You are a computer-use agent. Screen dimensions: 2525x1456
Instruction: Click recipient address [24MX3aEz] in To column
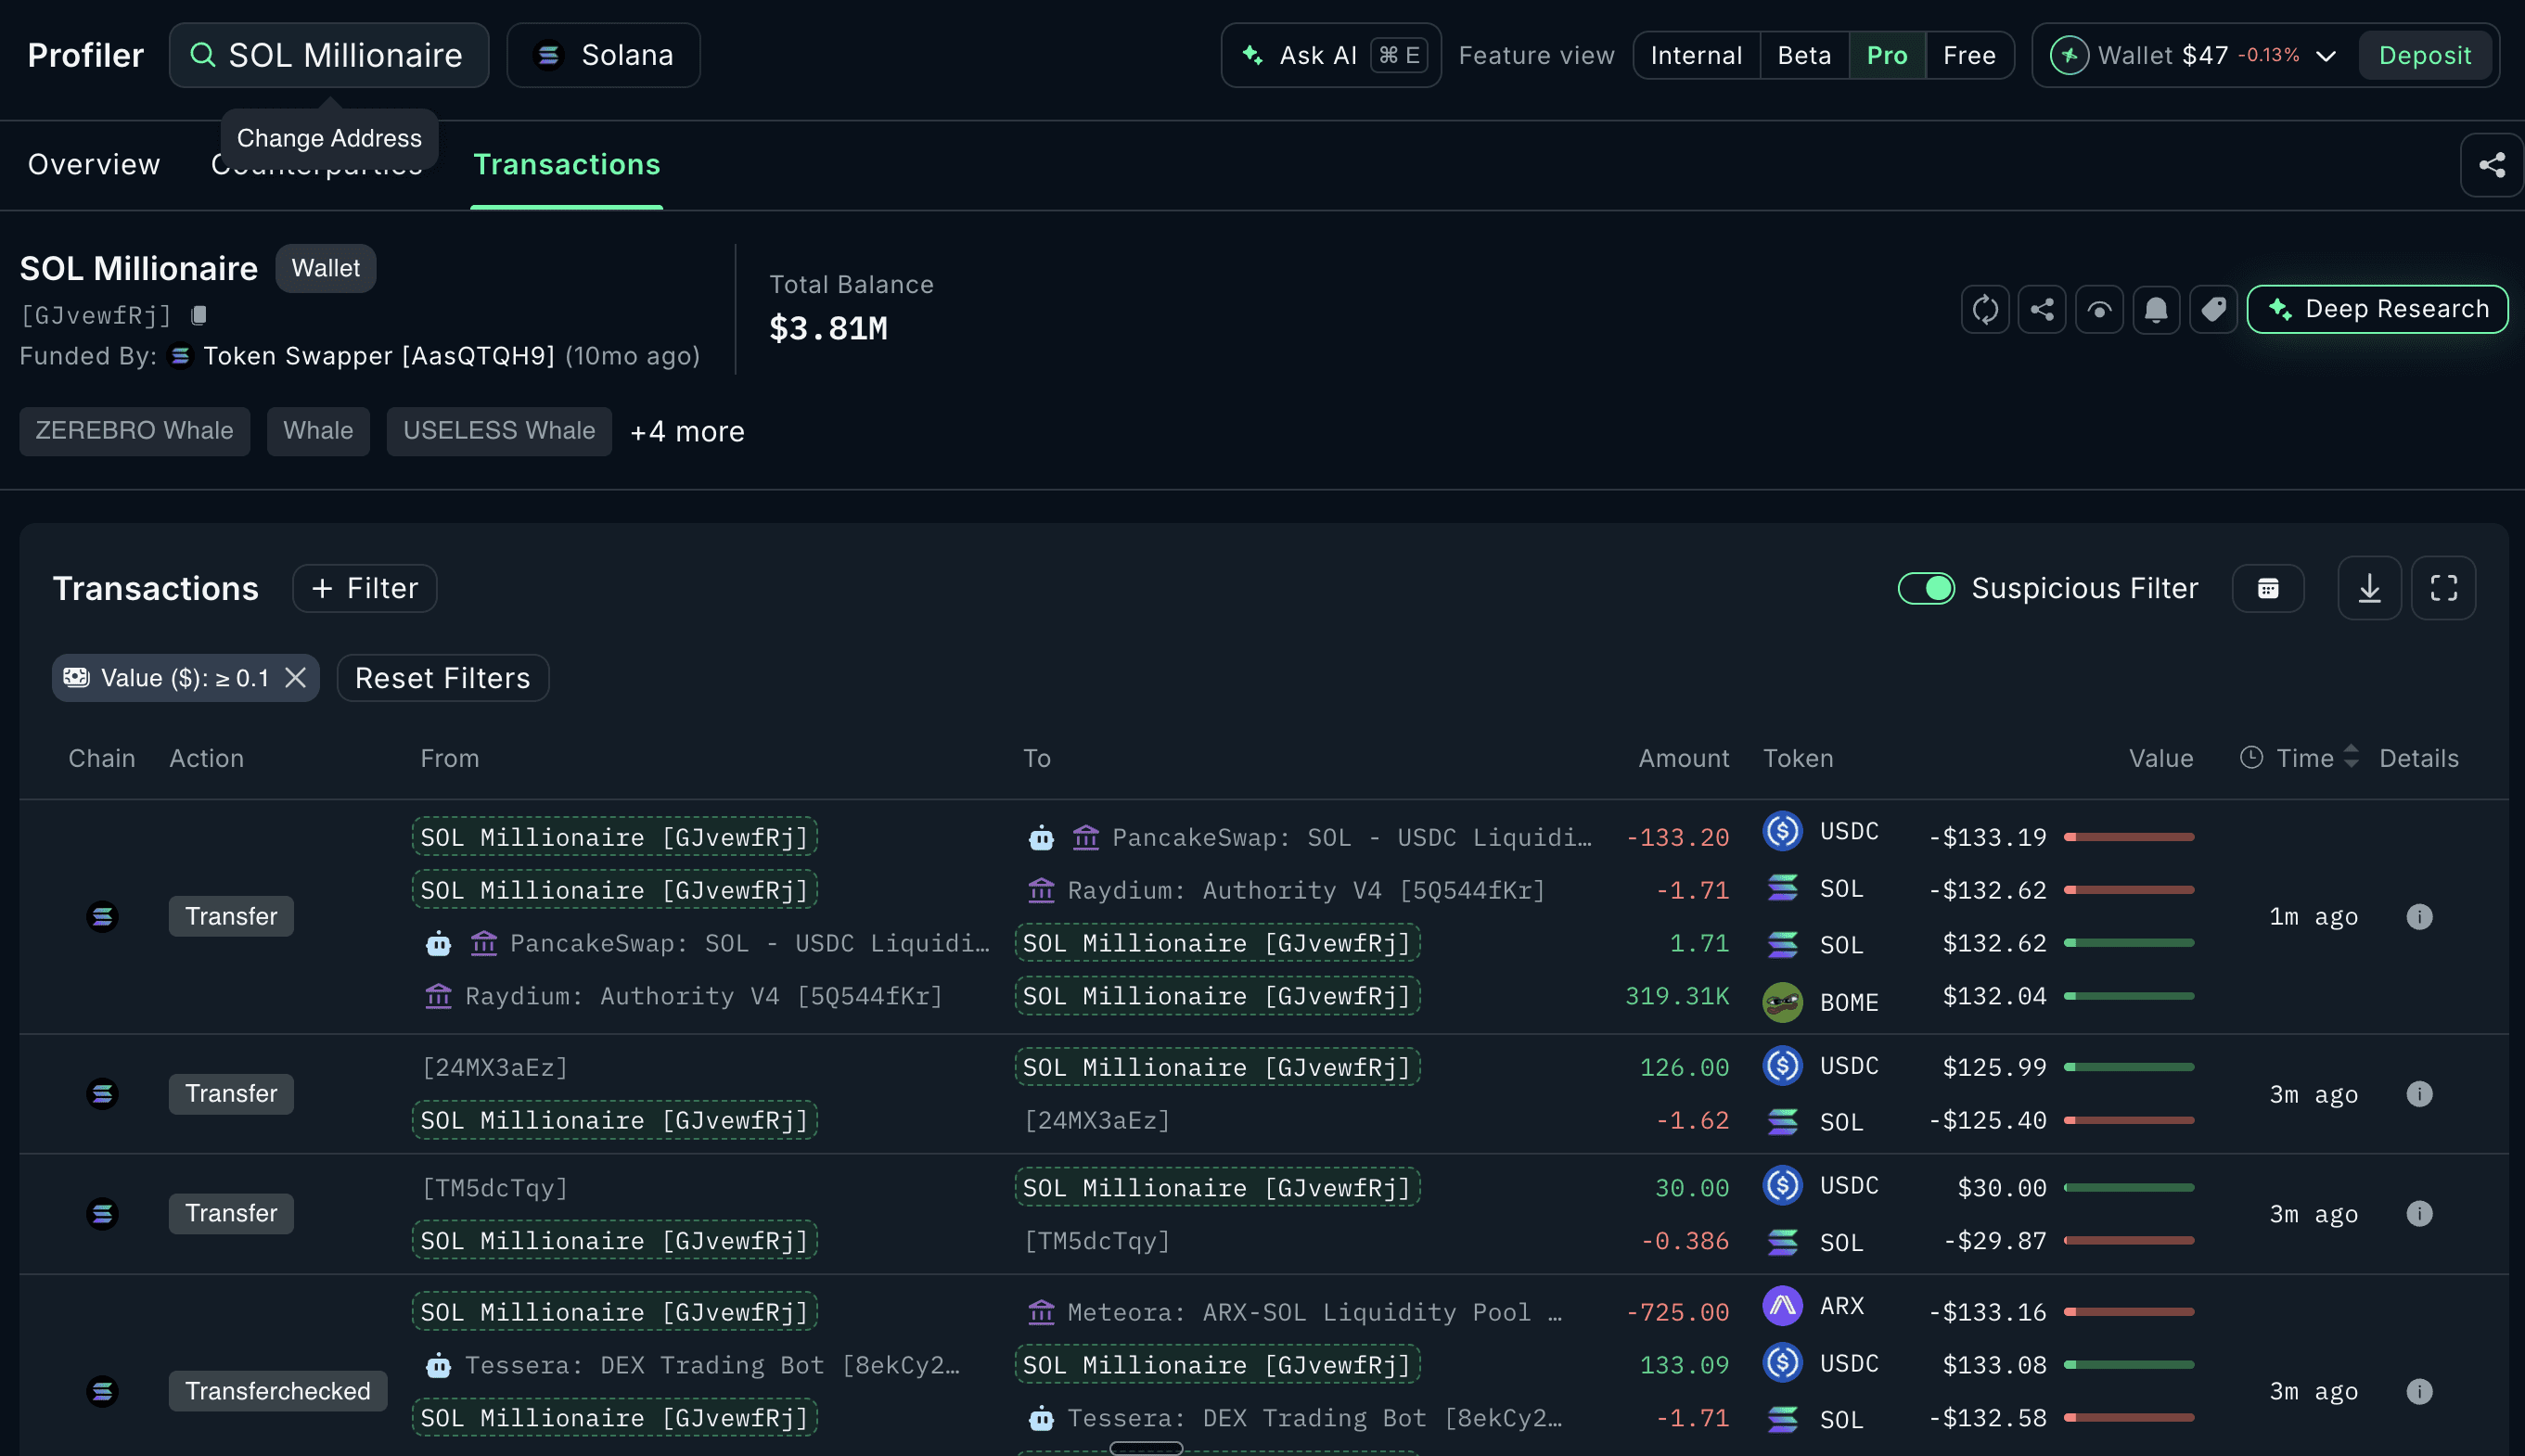[x=1097, y=1120]
